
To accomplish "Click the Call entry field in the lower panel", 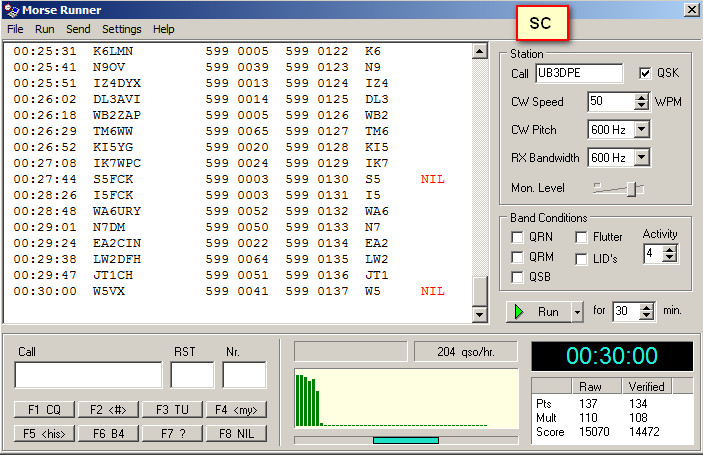I will click(x=88, y=375).
